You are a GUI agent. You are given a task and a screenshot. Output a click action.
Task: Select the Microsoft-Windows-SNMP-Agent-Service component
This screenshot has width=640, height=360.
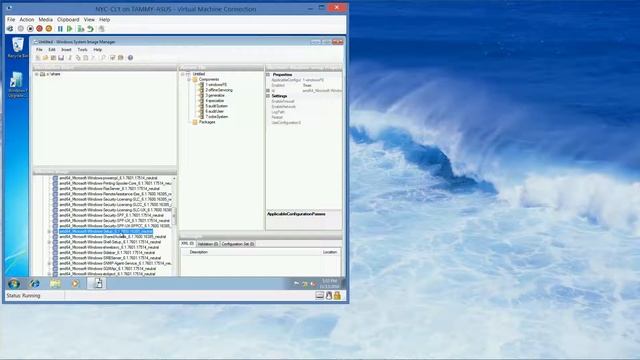pos(116,263)
